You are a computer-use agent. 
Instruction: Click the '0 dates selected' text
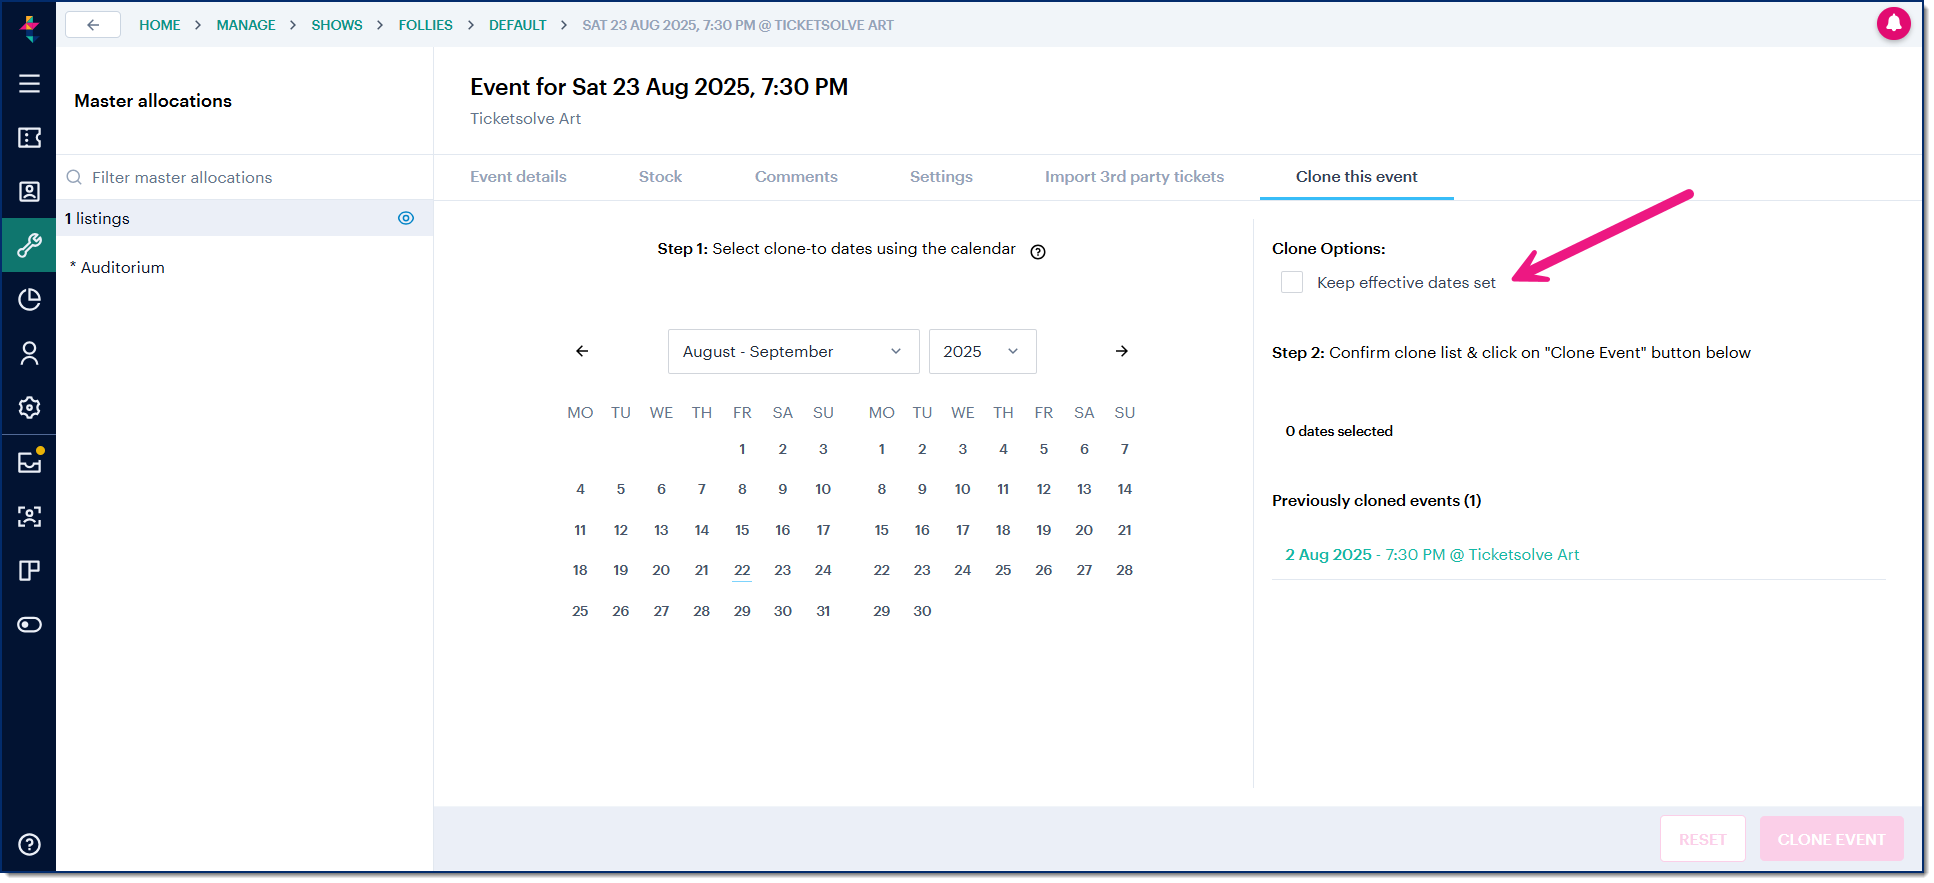[1339, 431]
